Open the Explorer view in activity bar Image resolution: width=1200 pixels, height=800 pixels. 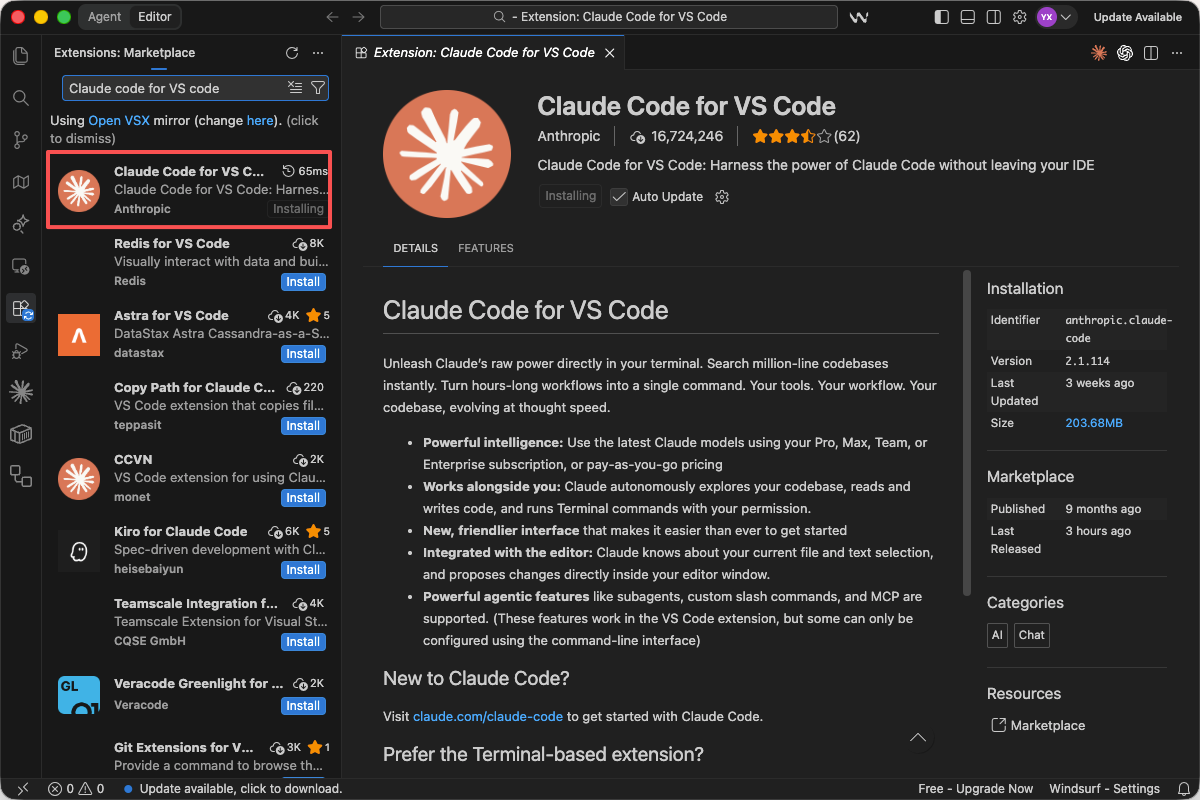20,56
